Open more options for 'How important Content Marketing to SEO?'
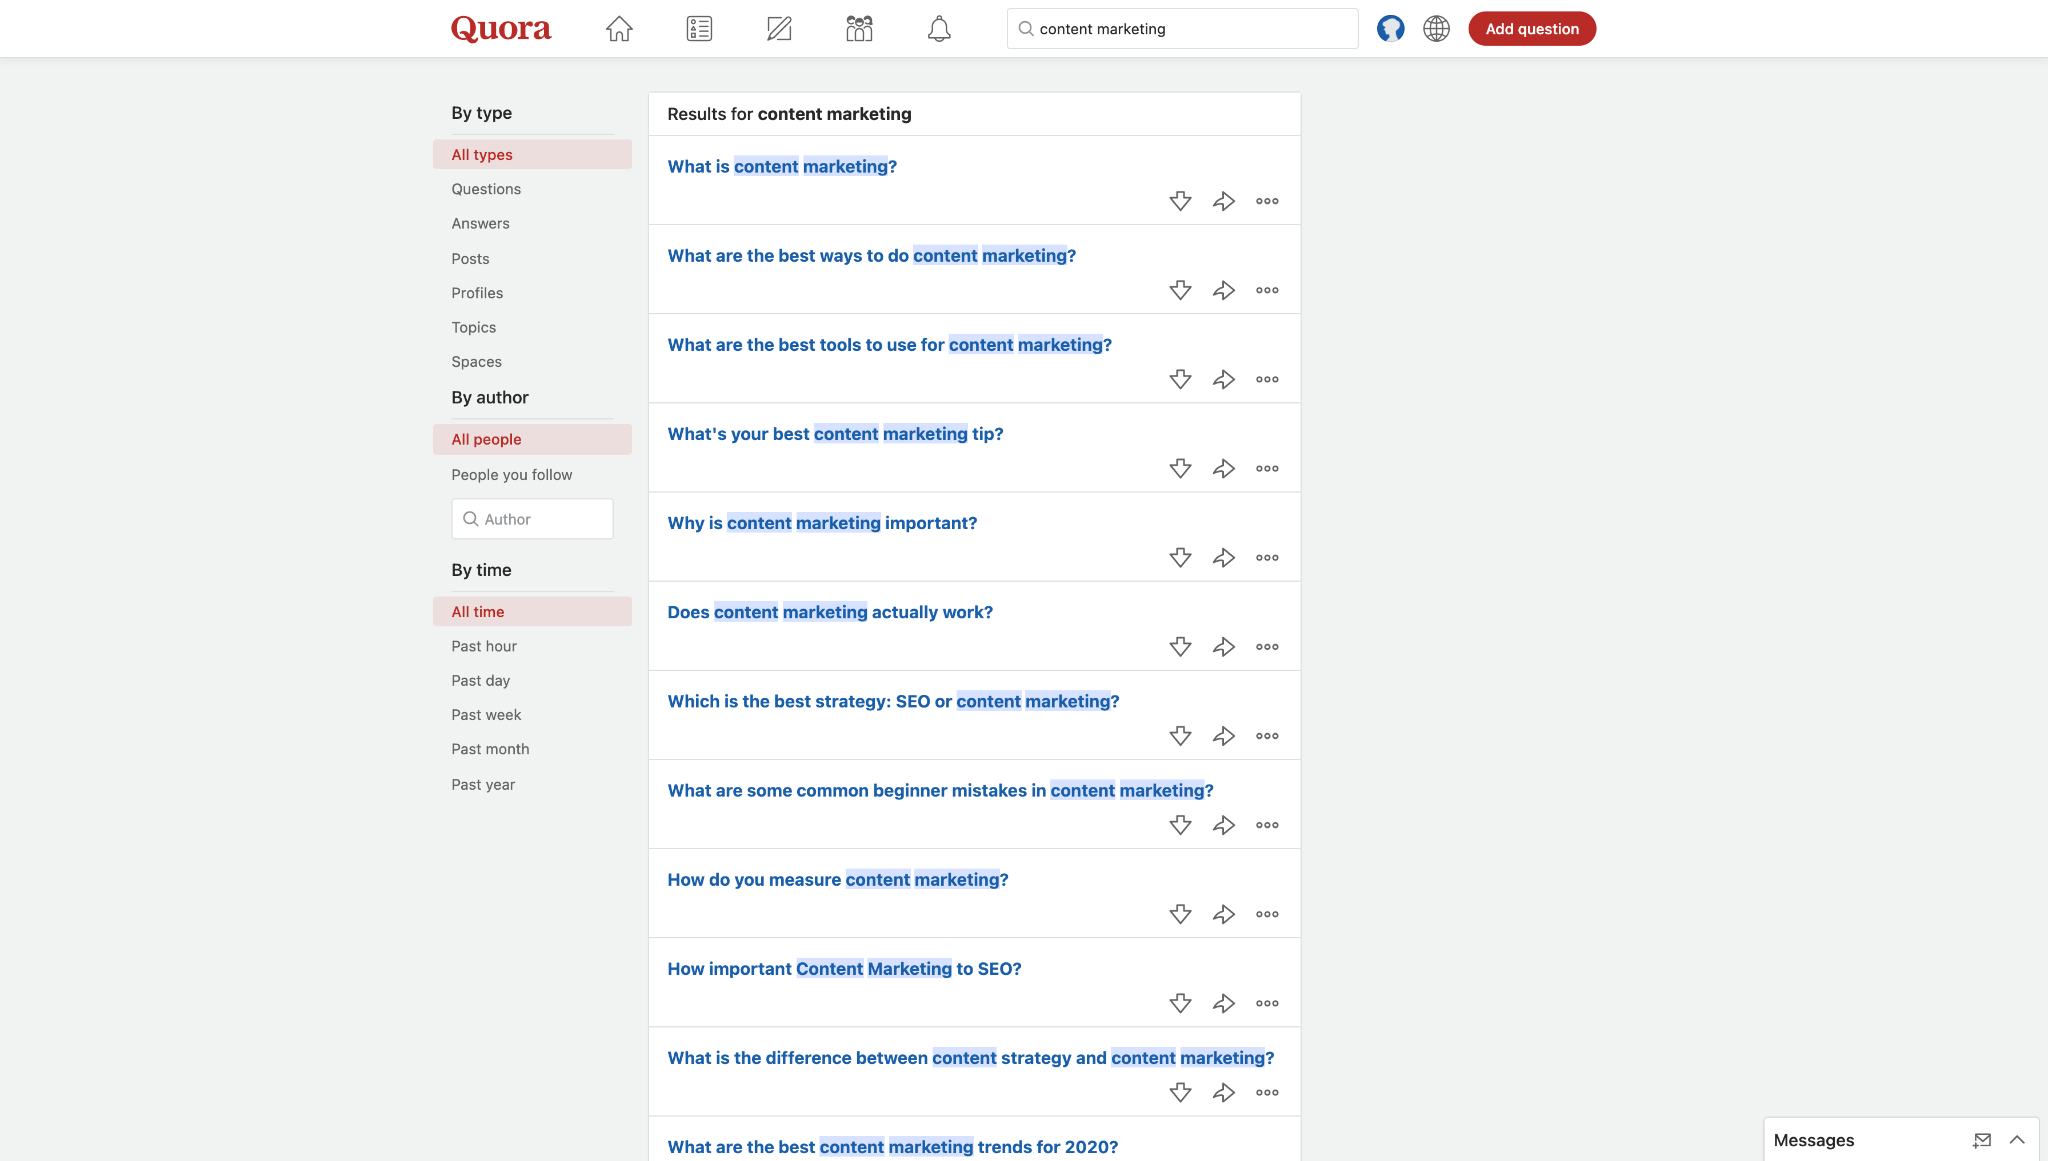The image size is (2048, 1161). 1267,1003
